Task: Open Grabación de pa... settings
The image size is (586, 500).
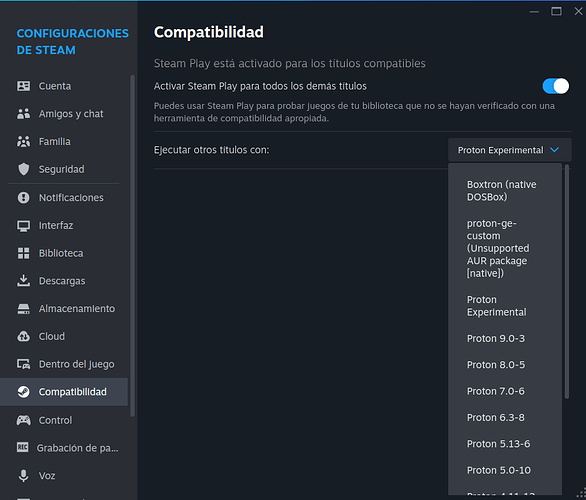Action: point(64,448)
